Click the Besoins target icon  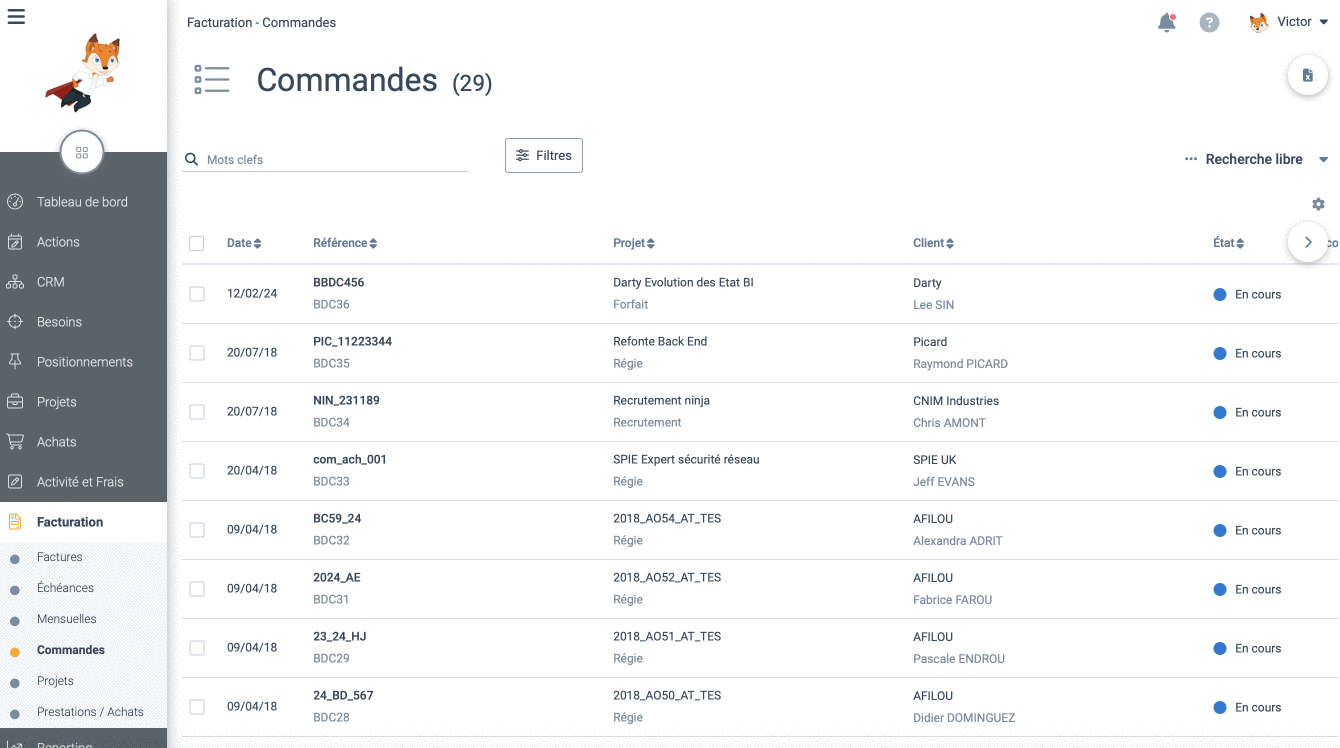[x=15, y=322]
